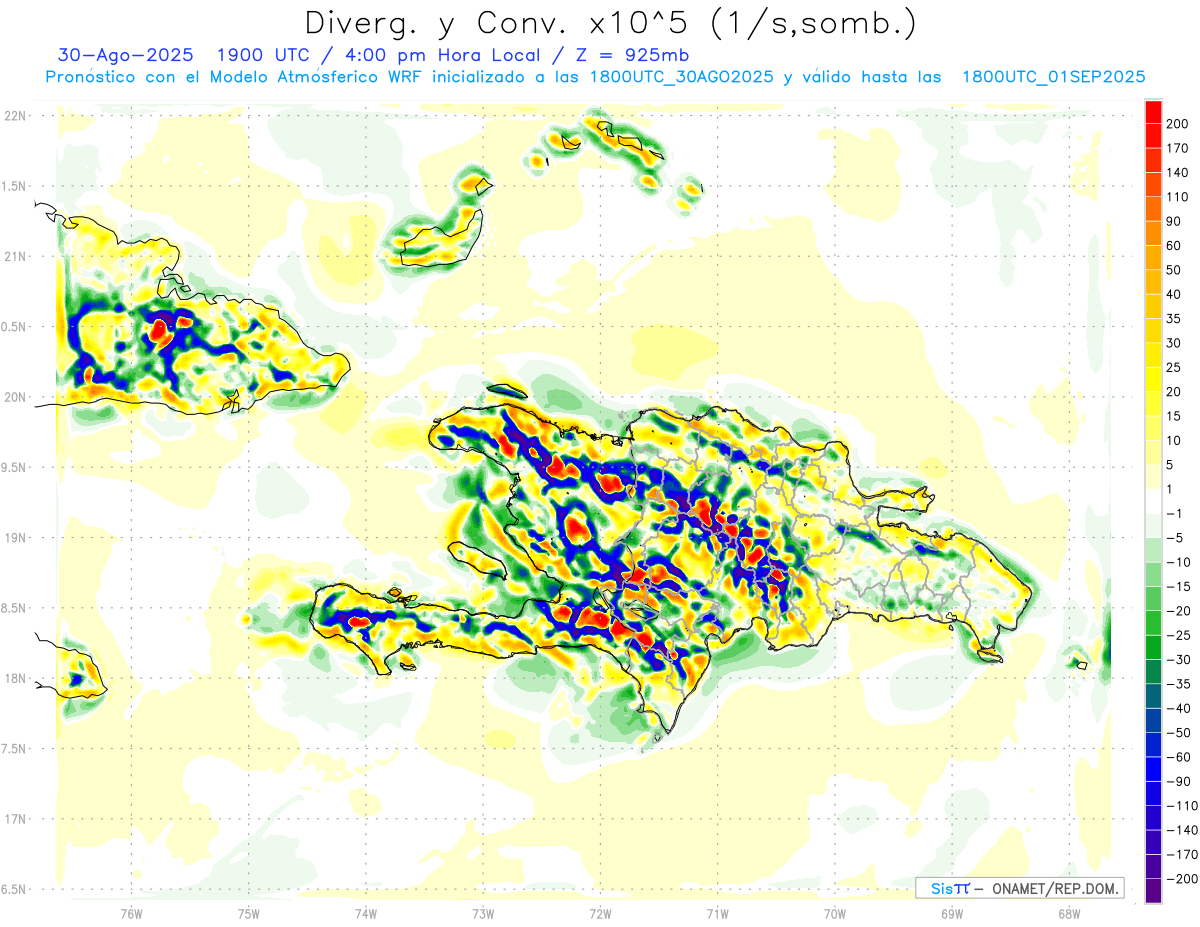Viewport: 1200px width, 927px height.
Task: Click the positive "5" legend label
Action: coord(1172,465)
